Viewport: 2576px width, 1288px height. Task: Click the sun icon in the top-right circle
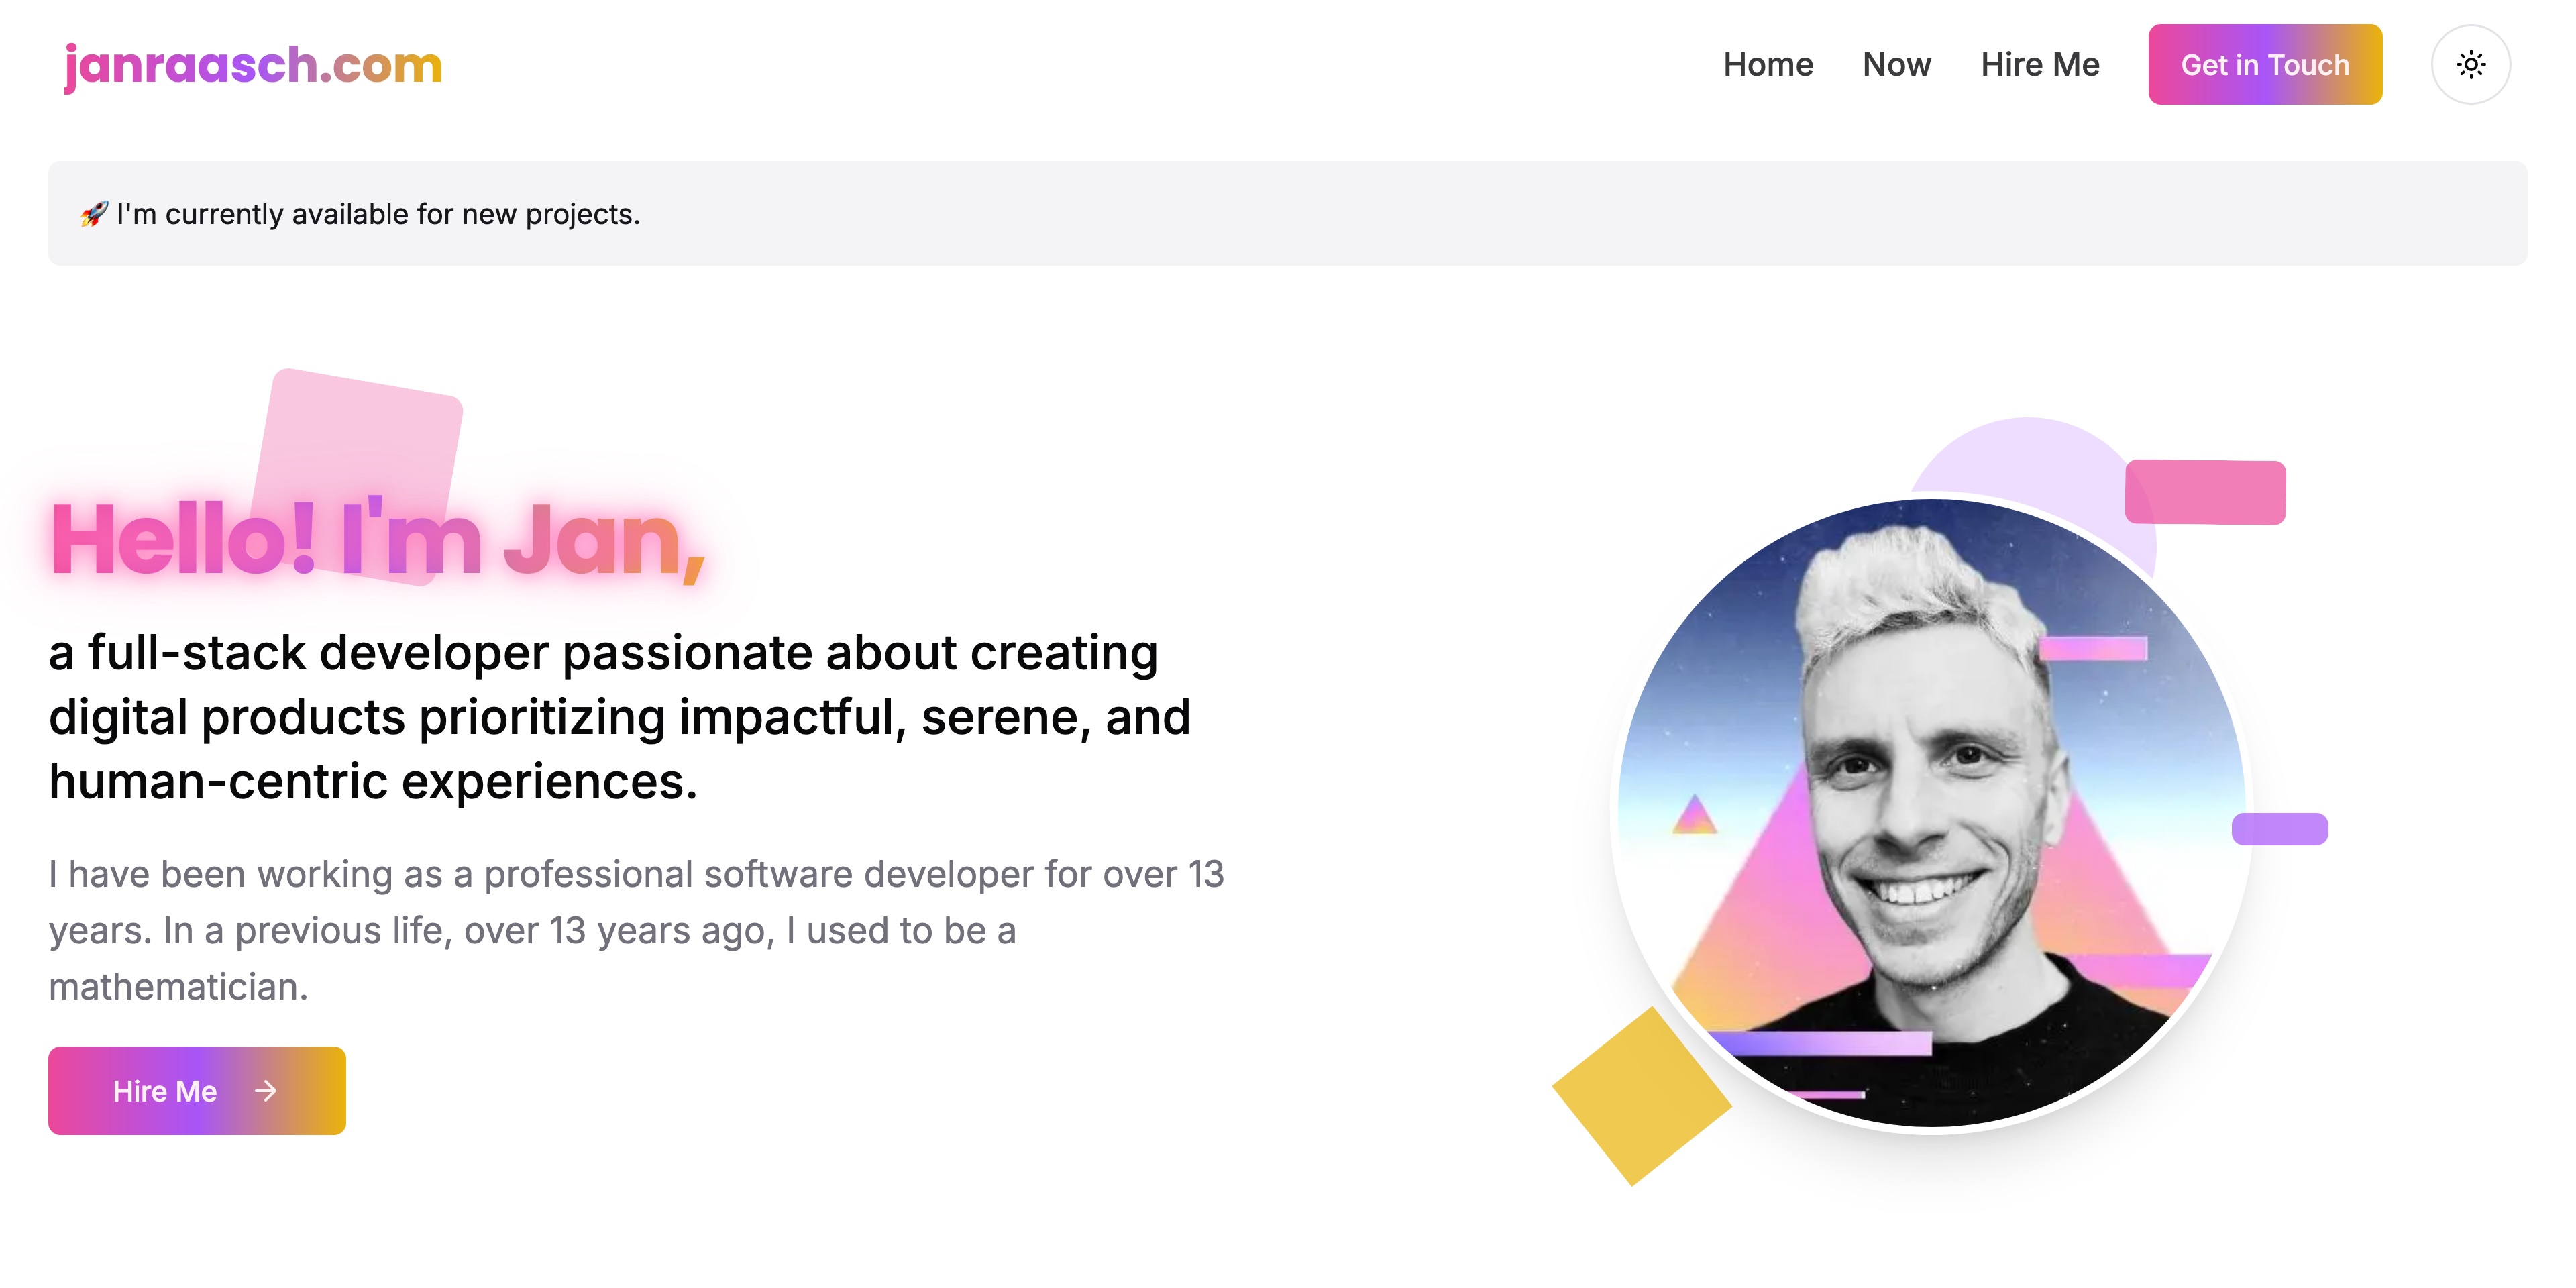[x=2470, y=64]
